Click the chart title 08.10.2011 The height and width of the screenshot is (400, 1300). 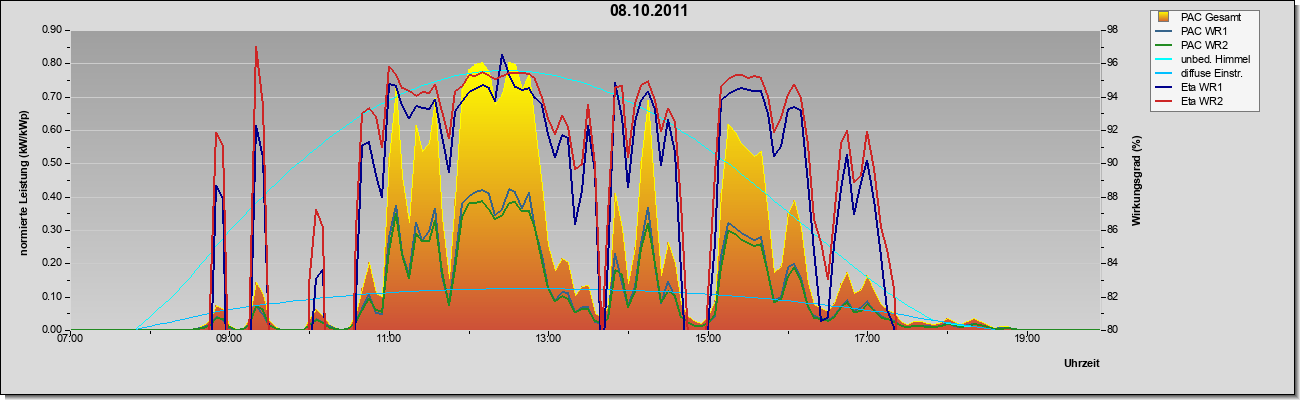tap(649, 11)
